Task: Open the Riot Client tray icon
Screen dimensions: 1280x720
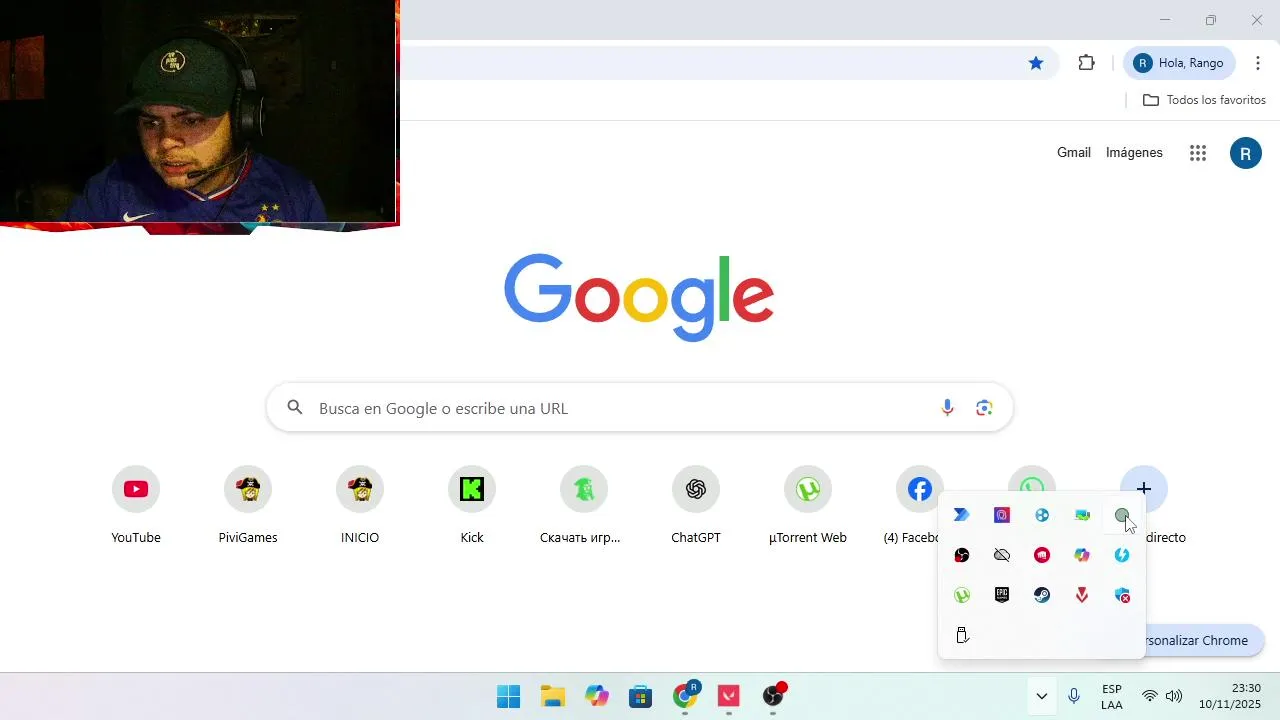Action: 1042,555
